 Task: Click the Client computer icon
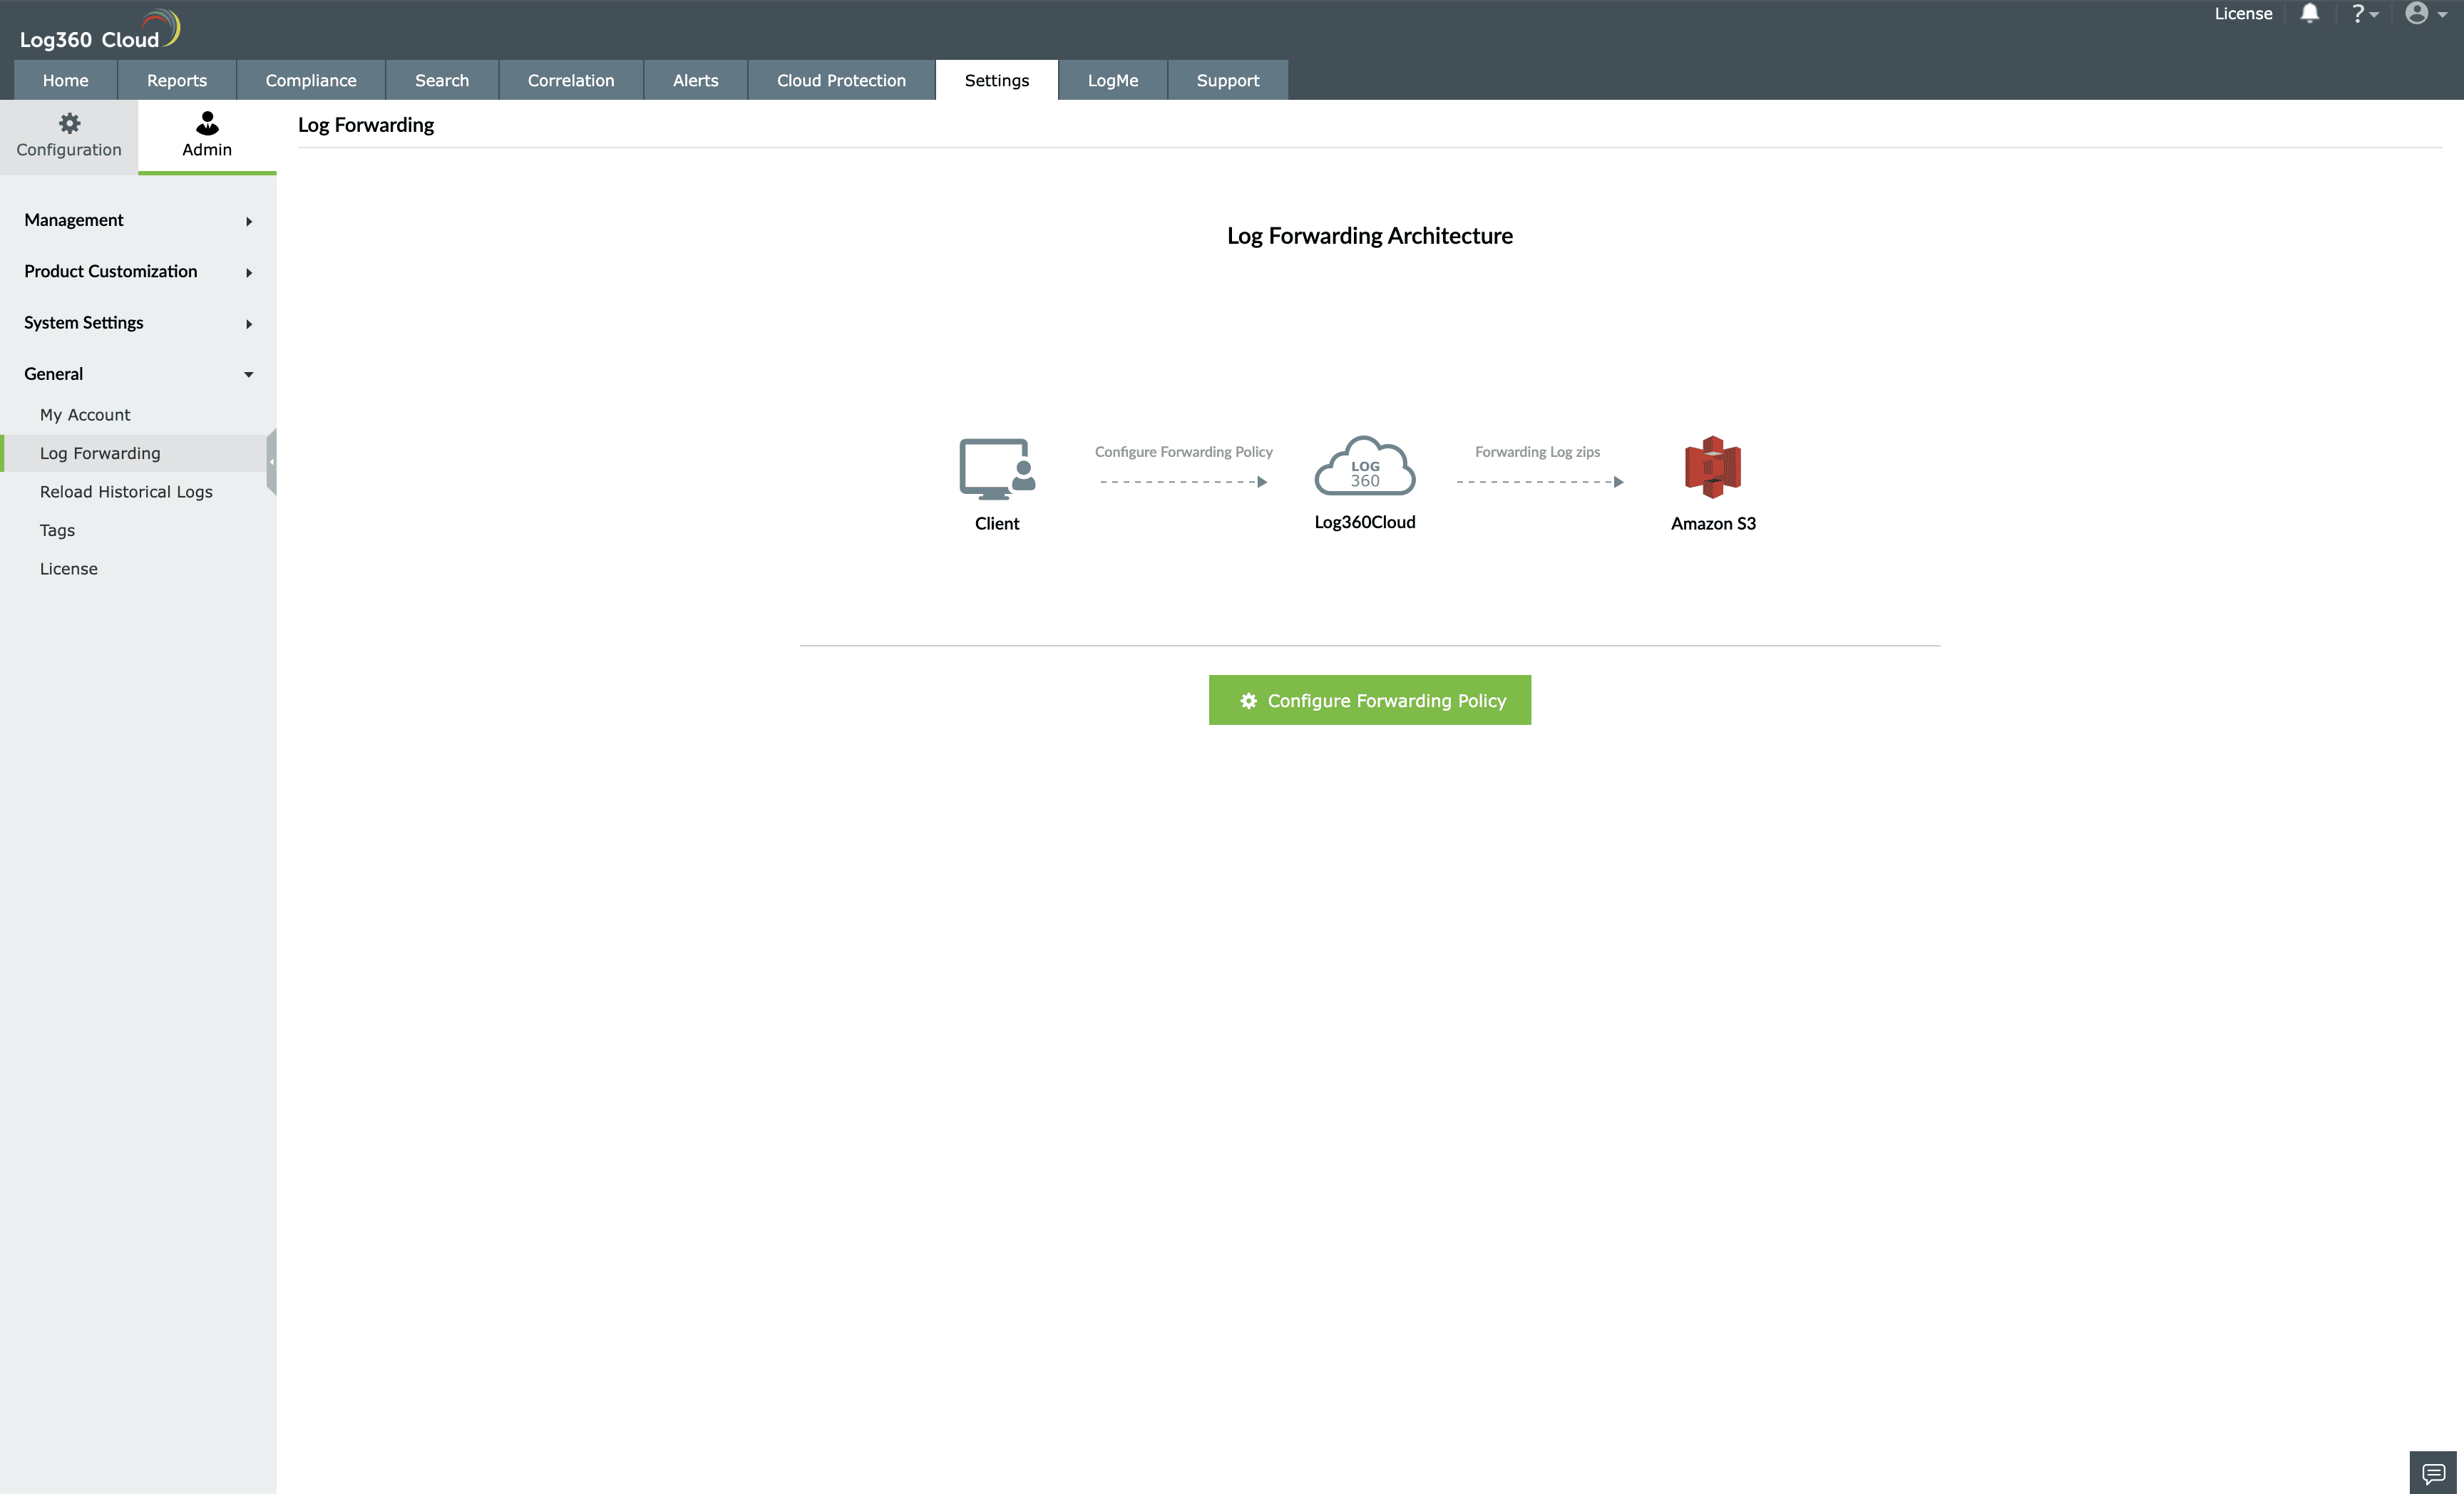[997, 469]
